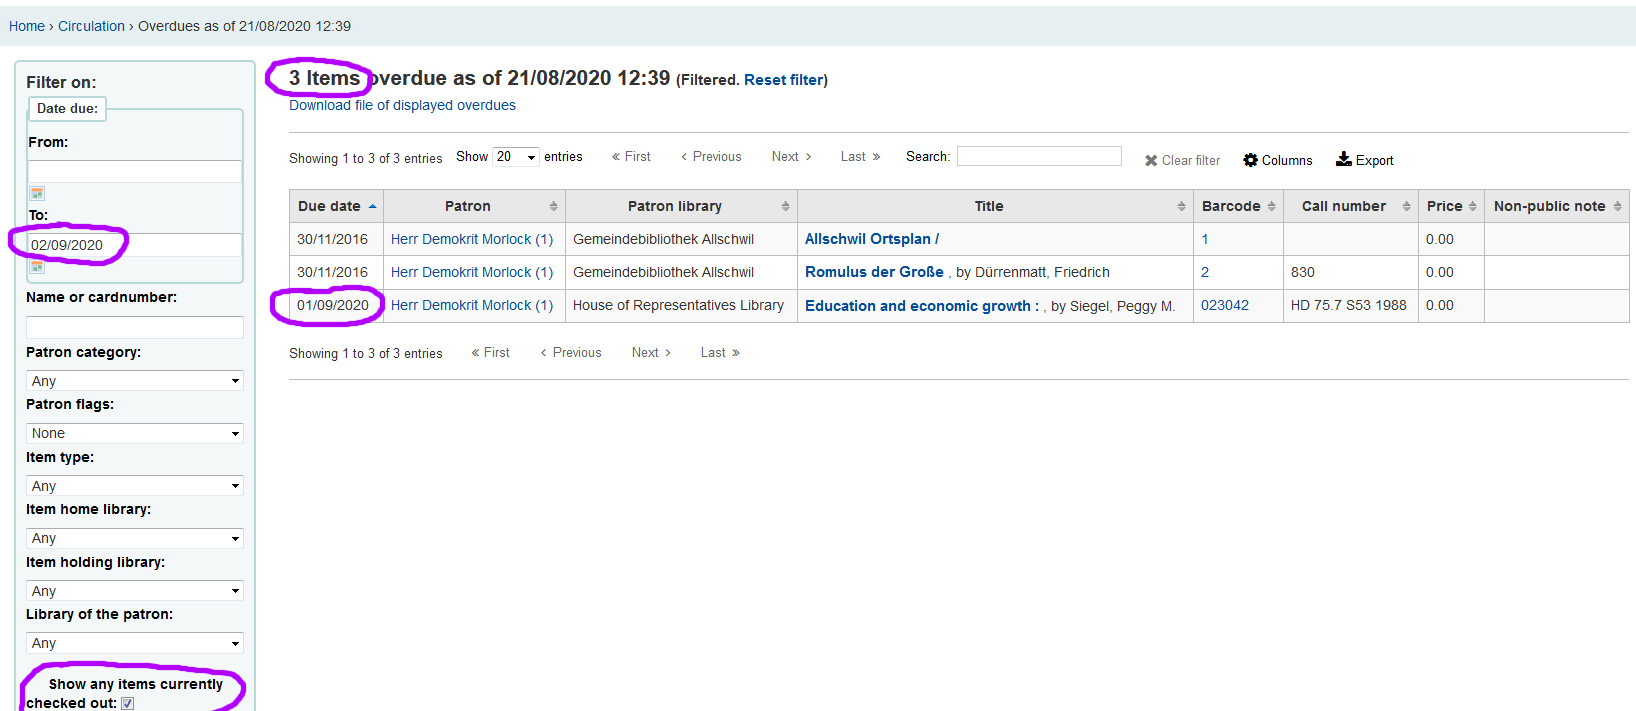Open the Patron flags dropdown

coord(135,433)
